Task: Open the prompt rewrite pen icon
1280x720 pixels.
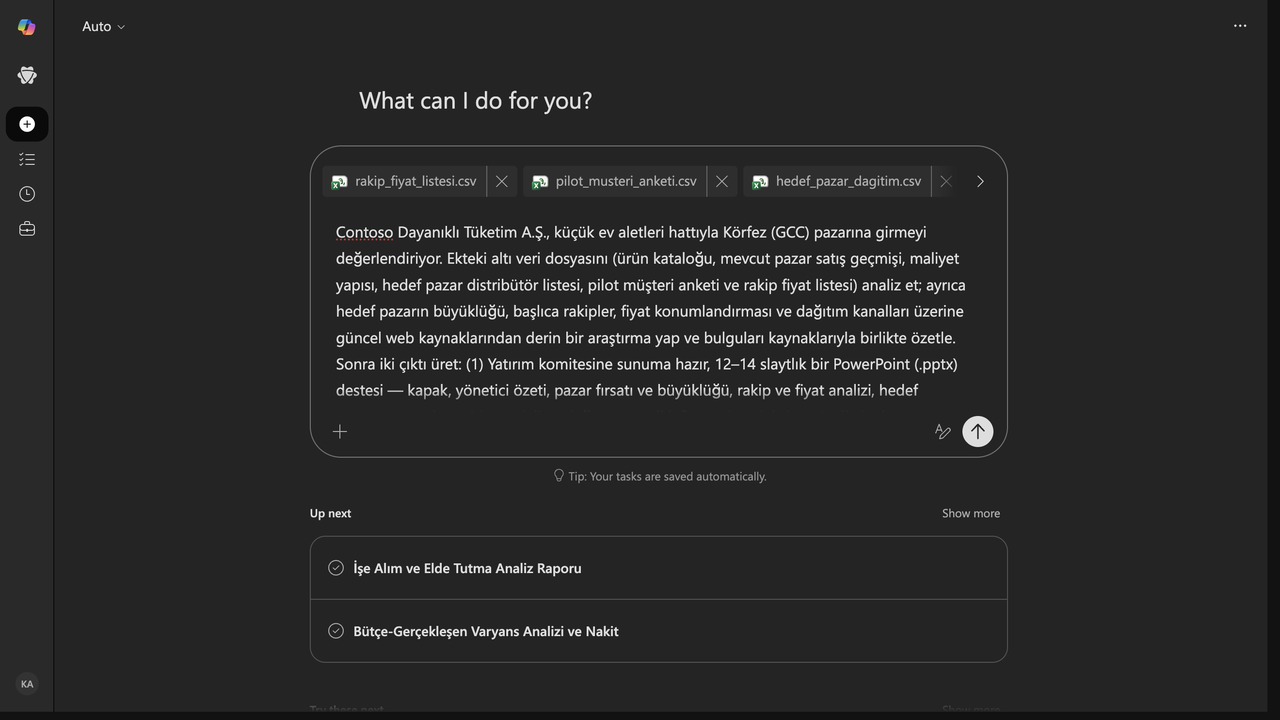Action: coord(942,431)
